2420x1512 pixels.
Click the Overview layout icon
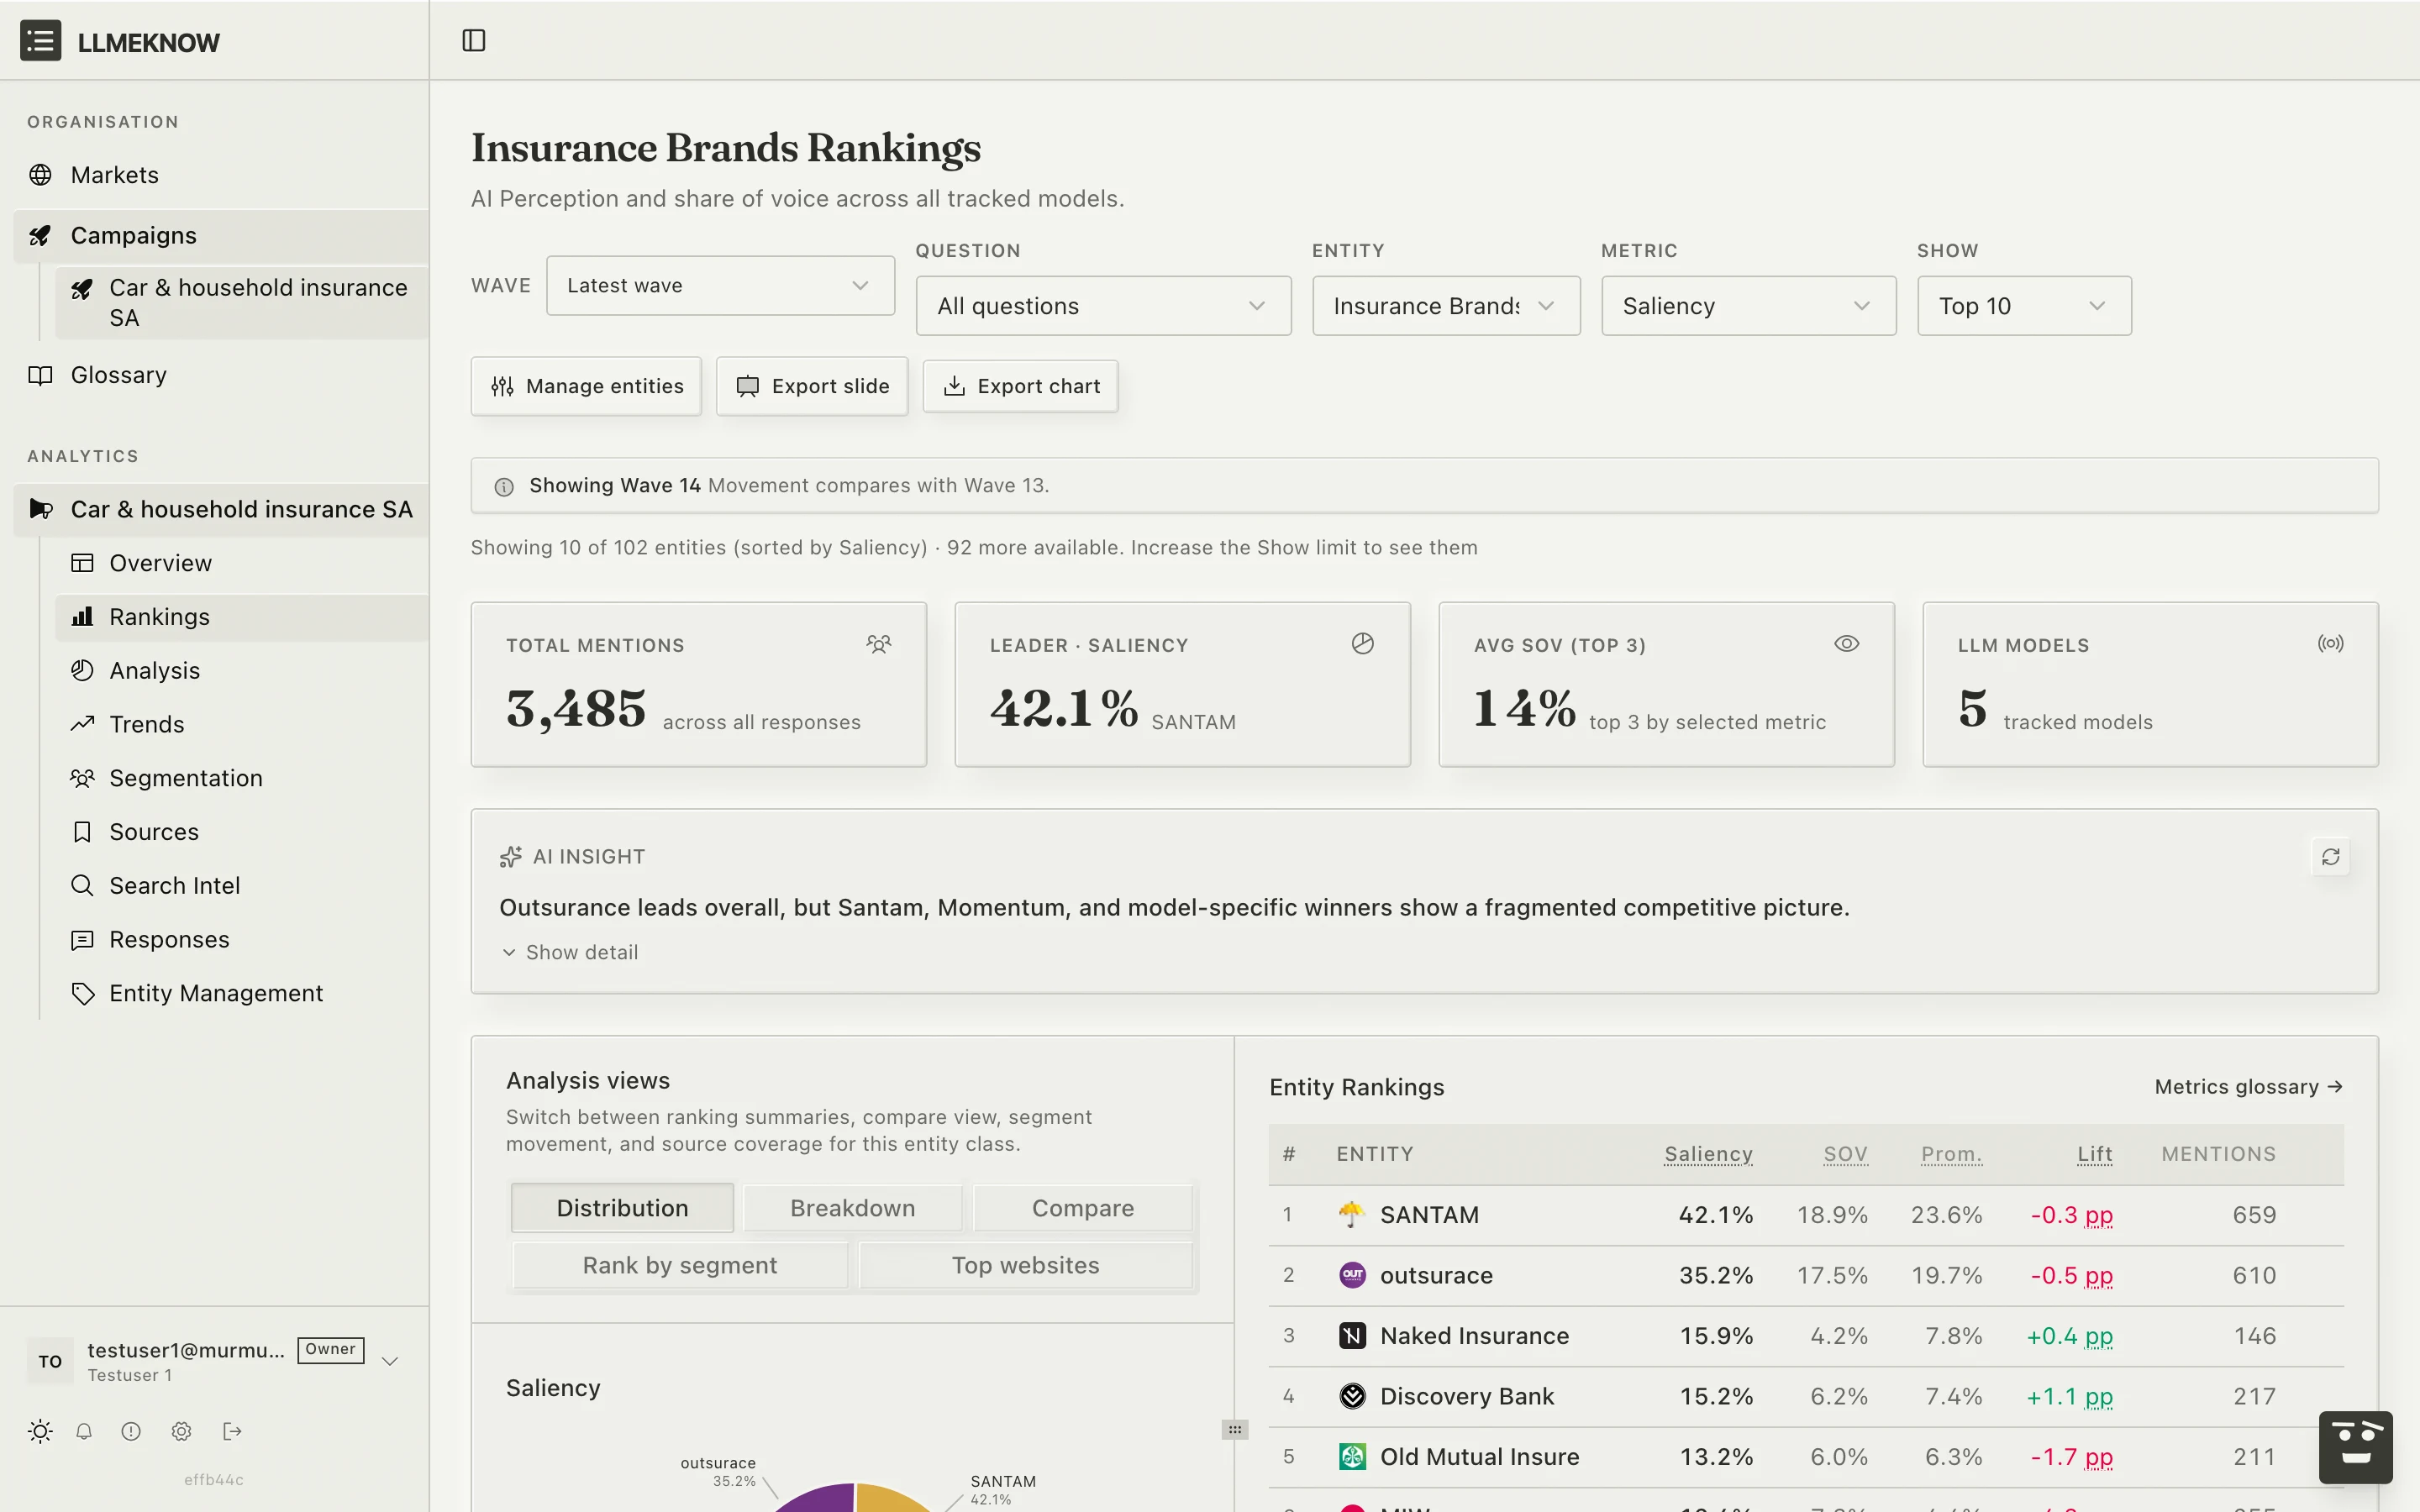pyautogui.click(x=82, y=563)
